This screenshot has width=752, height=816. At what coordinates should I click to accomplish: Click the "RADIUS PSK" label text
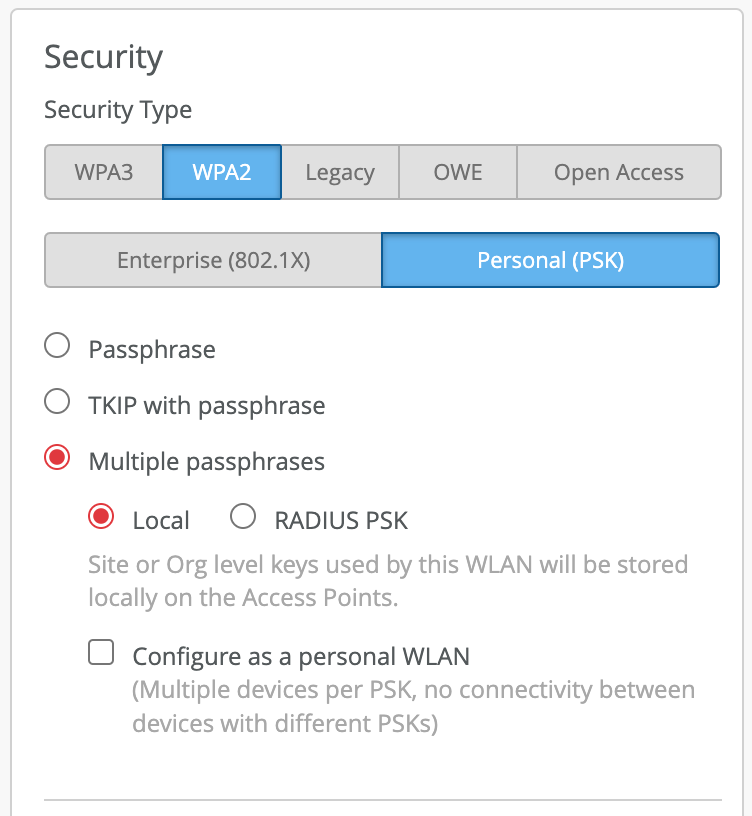coord(341,520)
